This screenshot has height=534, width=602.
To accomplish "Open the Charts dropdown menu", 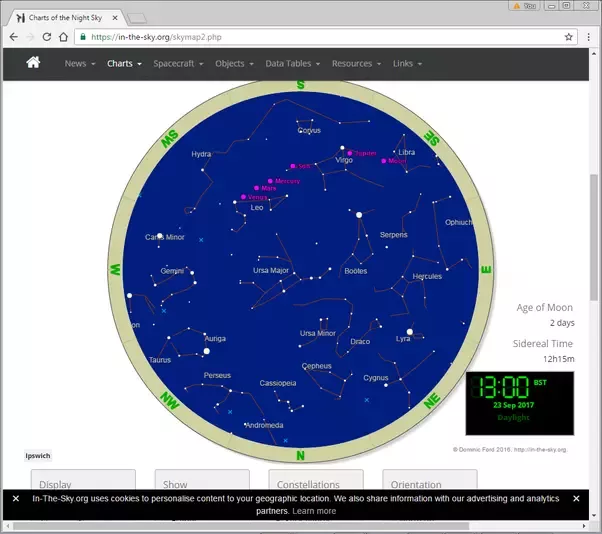I will pyautogui.click(x=124, y=63).
